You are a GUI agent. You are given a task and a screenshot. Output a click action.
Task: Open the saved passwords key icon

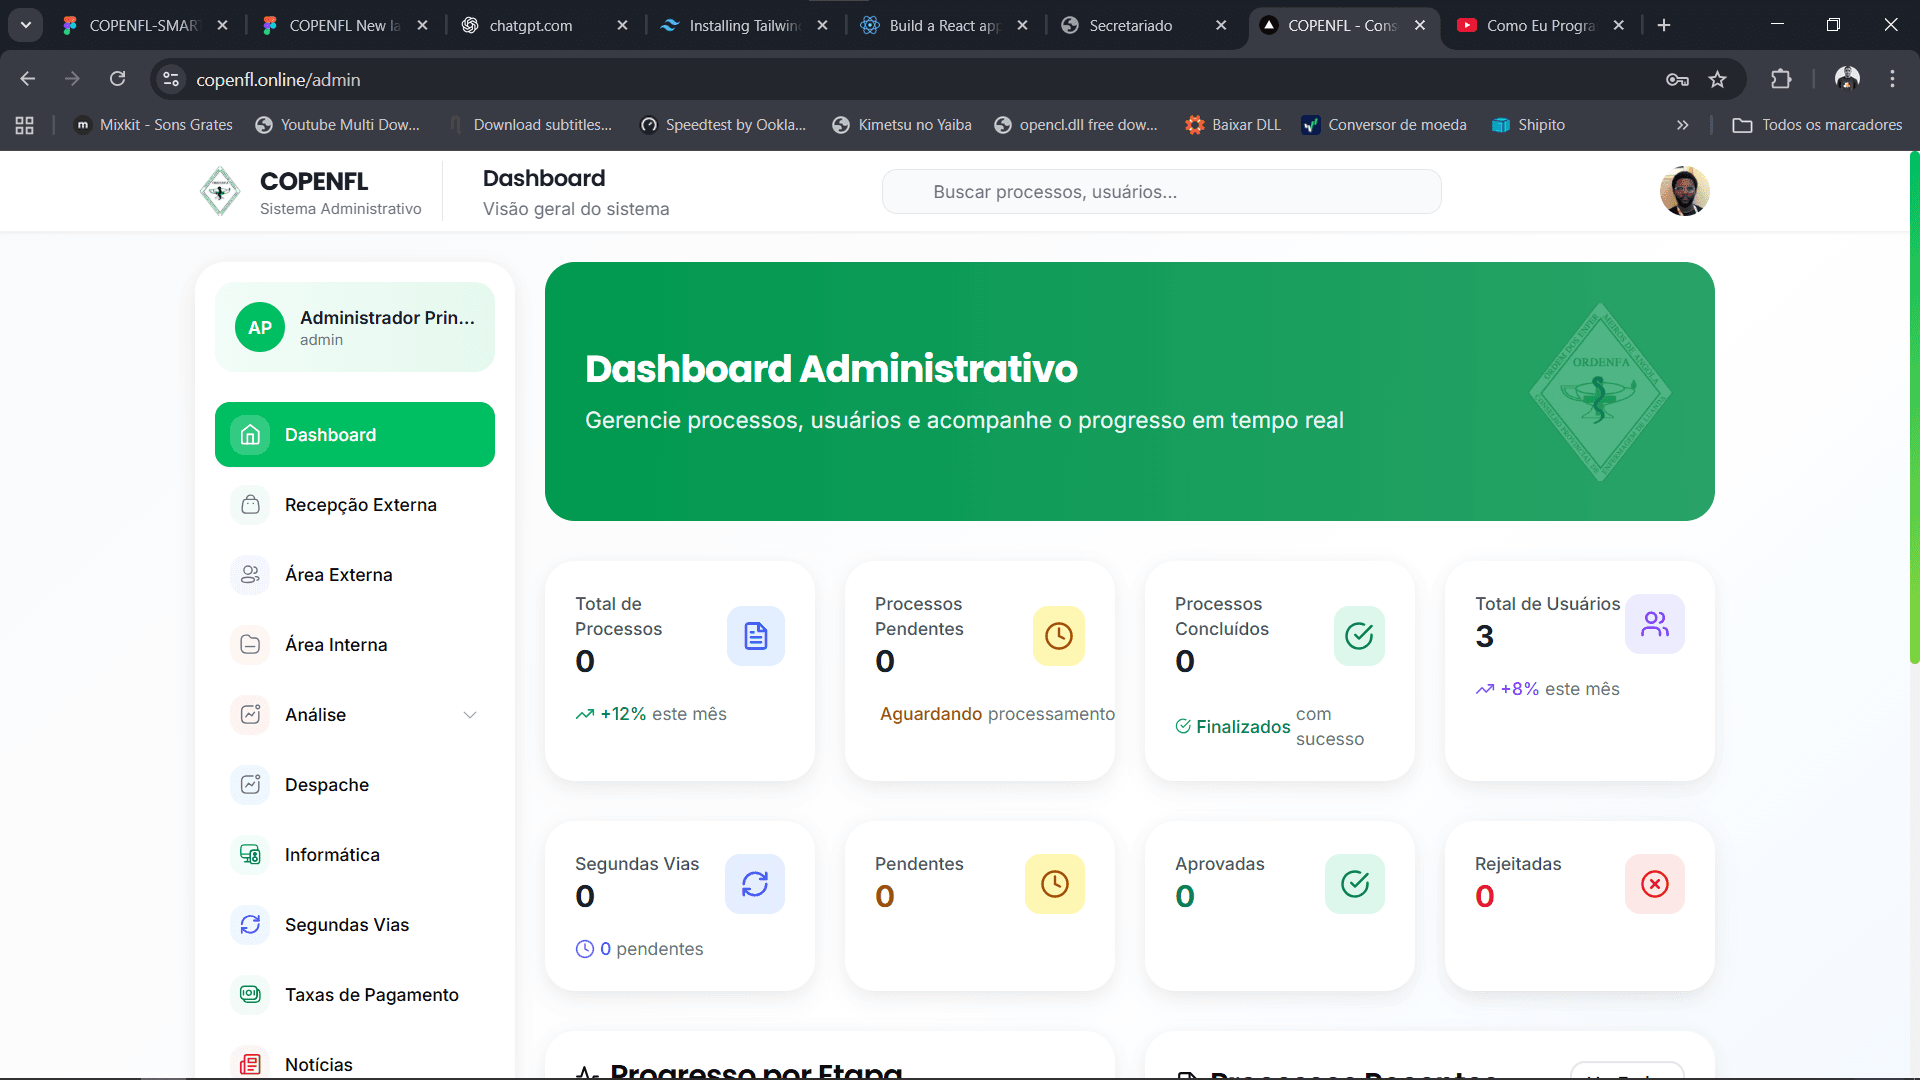click(1677, 79)
